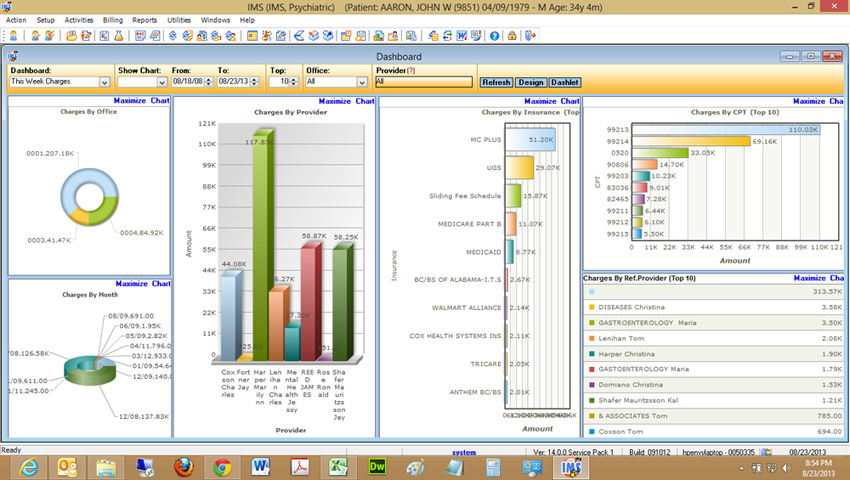Click the exit door icon in toolbar
This screenshot has height=480, width=850.
(530, 36)
